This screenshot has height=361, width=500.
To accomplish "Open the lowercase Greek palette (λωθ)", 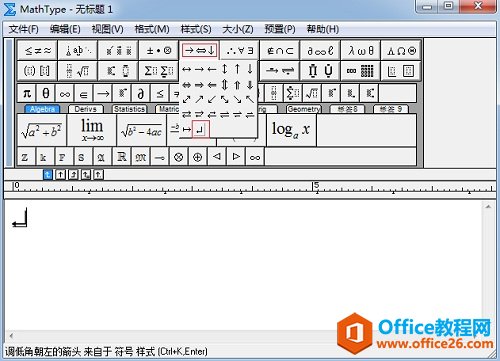I will pyautogui.click(x=361, y=51).
